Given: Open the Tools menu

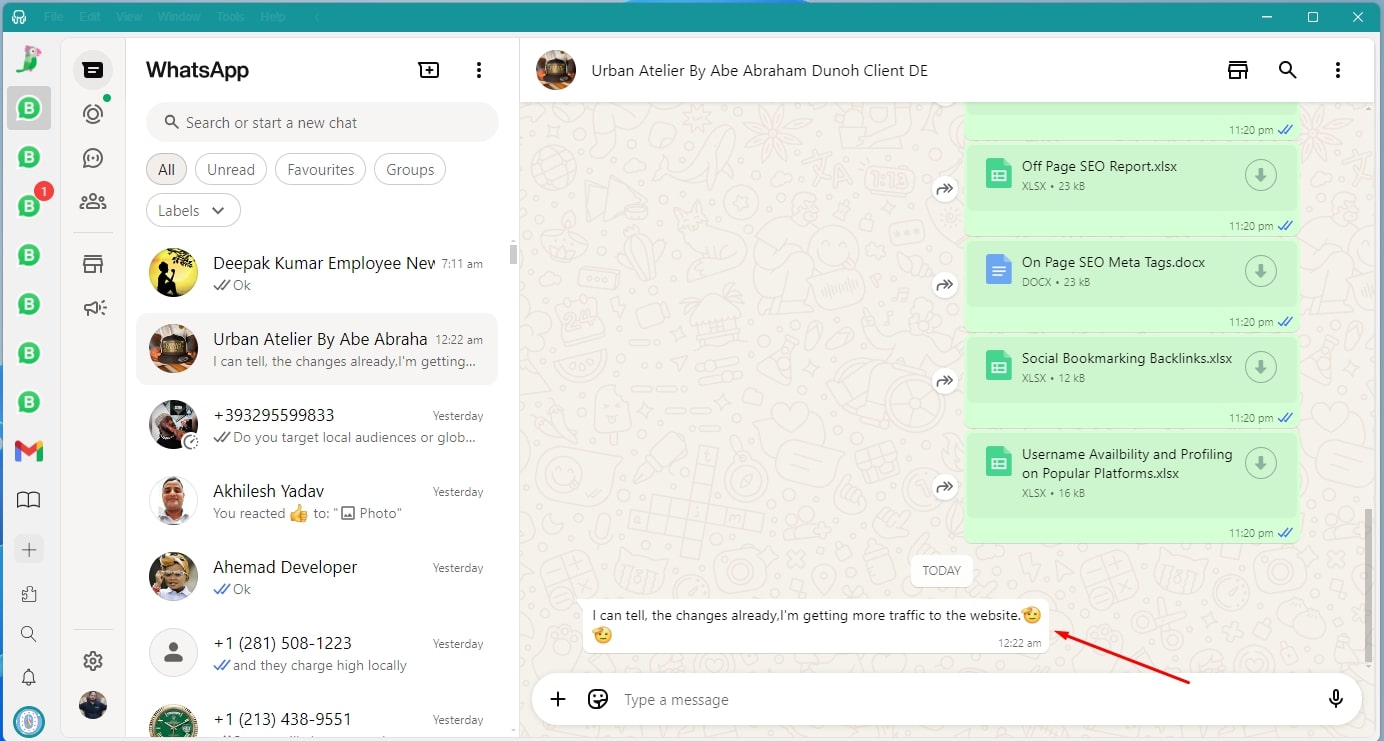Looking at the screenshot, I should point(230,17).
